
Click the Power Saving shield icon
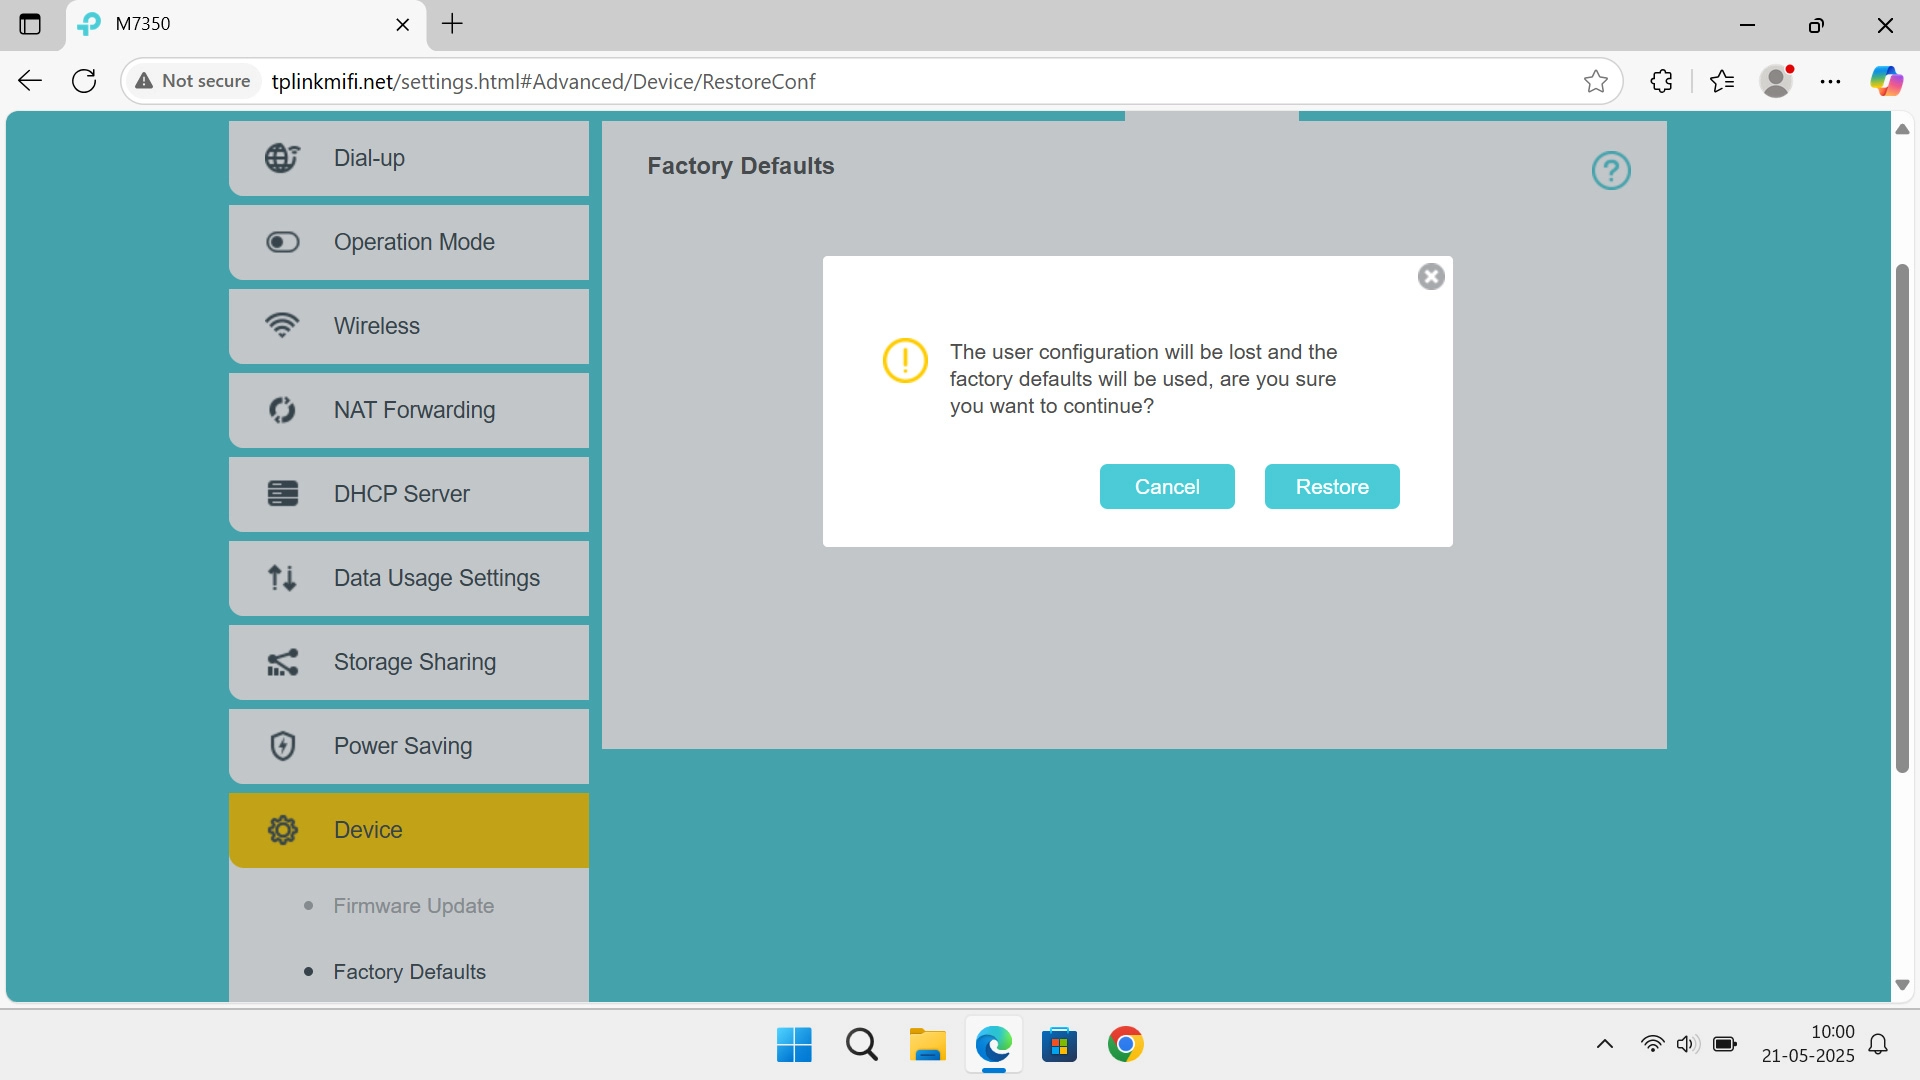[x=282, y=745]
